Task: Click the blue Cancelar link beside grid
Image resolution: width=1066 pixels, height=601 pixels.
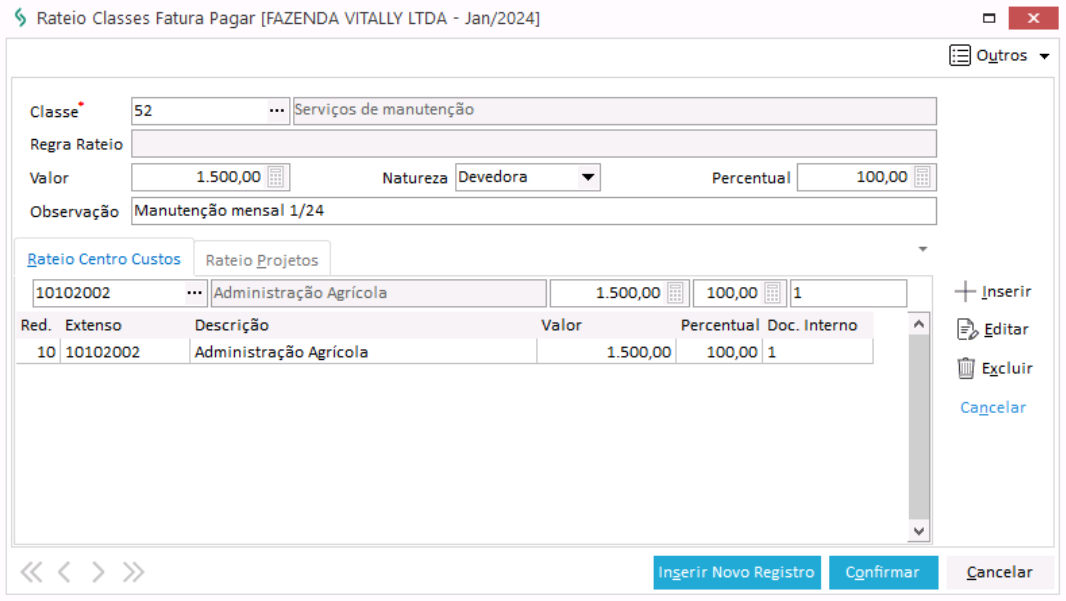Action: pyautogui.click(x=993, y=407)
